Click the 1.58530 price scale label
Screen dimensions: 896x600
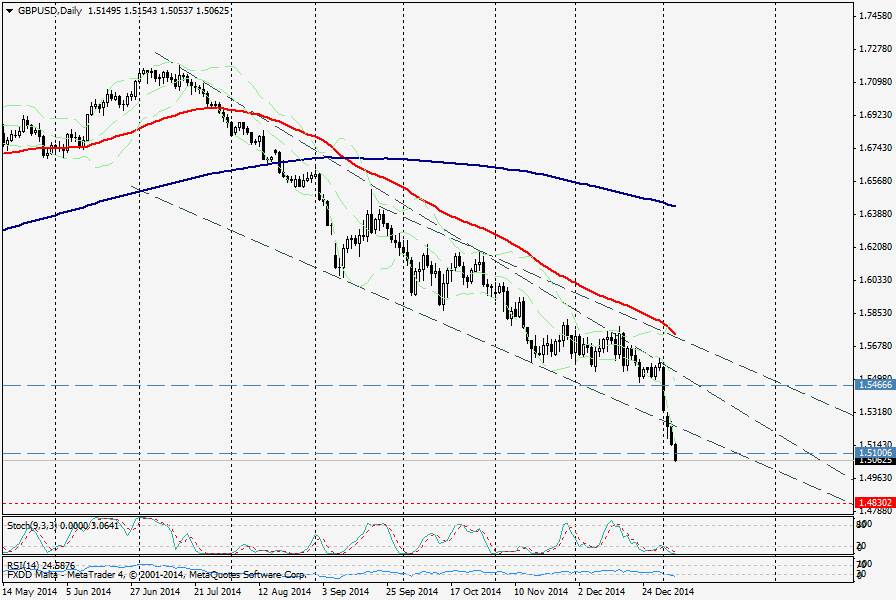[876, 313]
